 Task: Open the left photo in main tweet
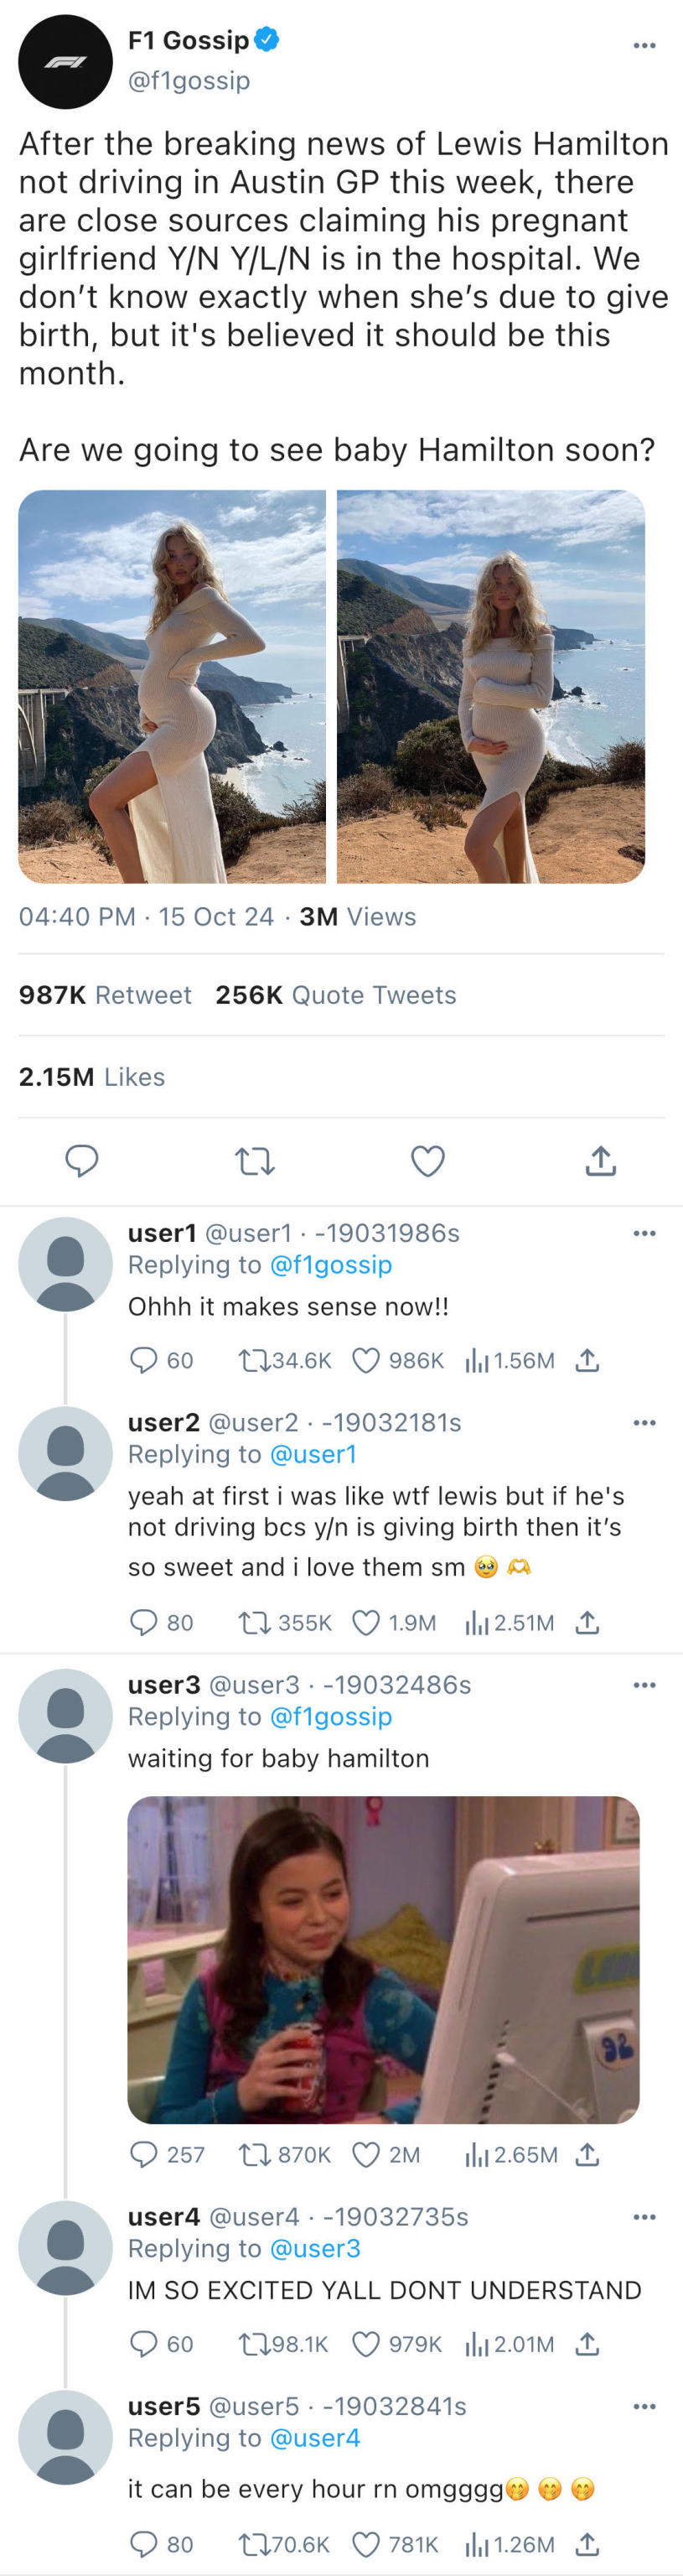(172, 686)
